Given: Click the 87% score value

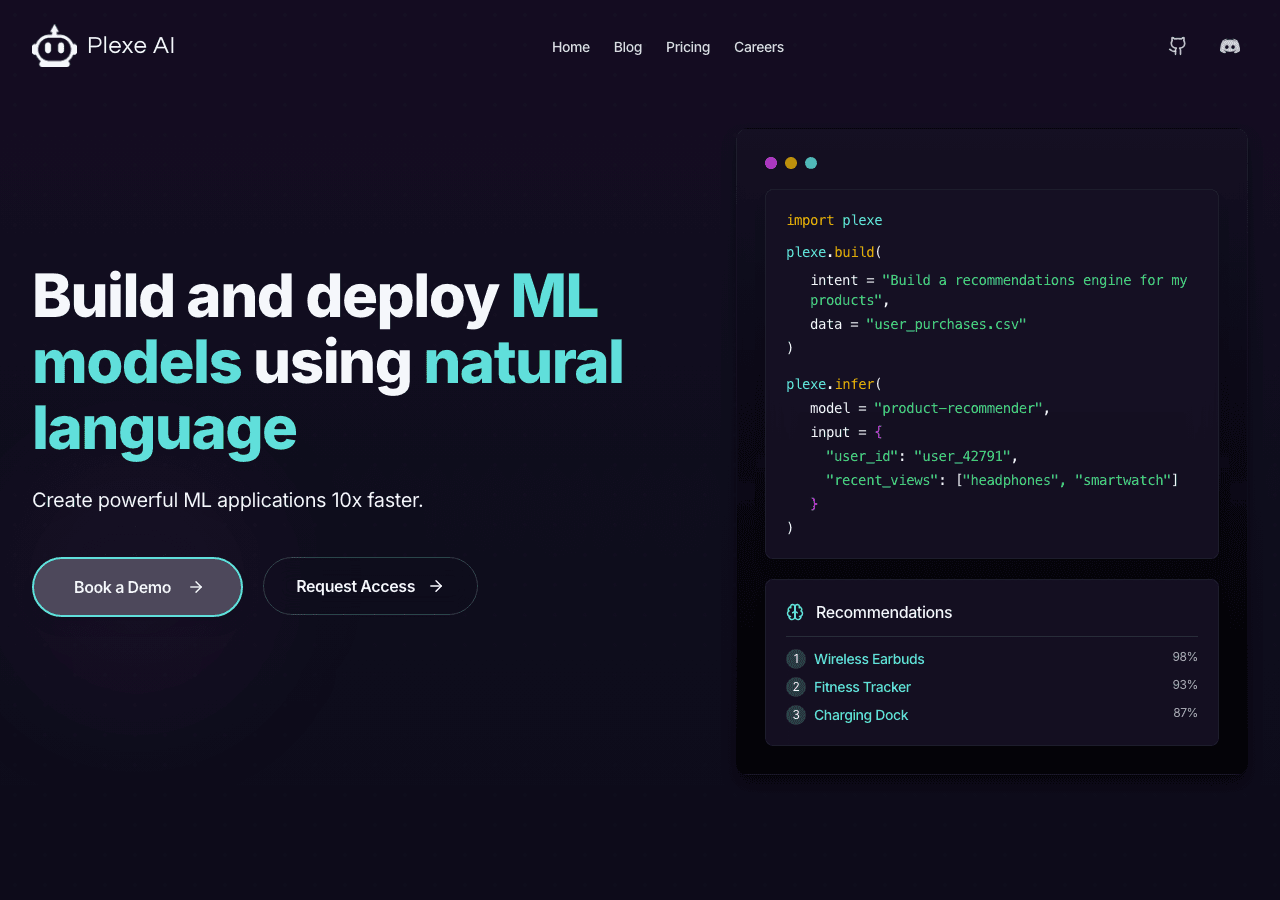Looking at the screenshot, I should click(x=1185, y=713).
